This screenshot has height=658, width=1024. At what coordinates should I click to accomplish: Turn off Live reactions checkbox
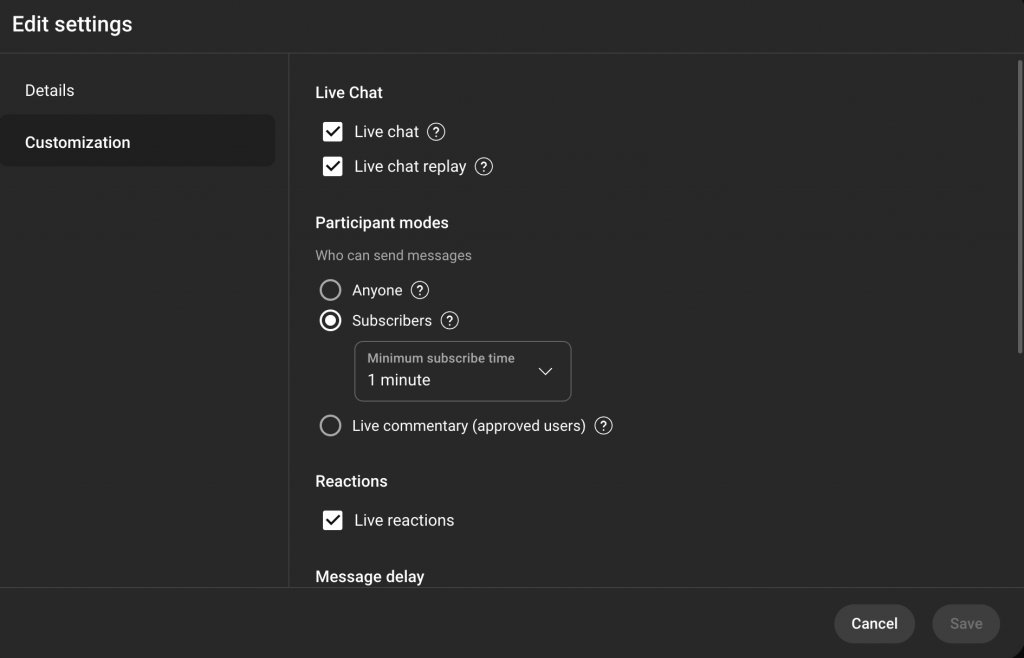pos(333,521)
